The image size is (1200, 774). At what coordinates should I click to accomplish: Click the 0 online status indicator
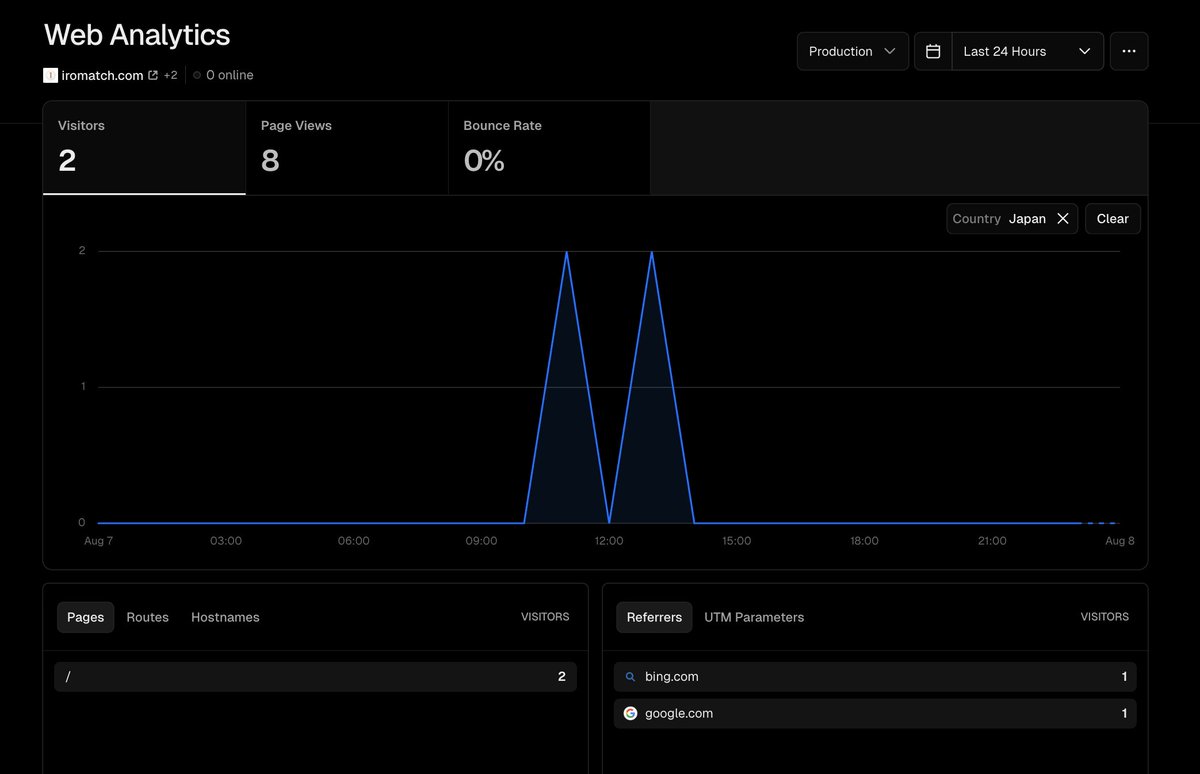223,75
